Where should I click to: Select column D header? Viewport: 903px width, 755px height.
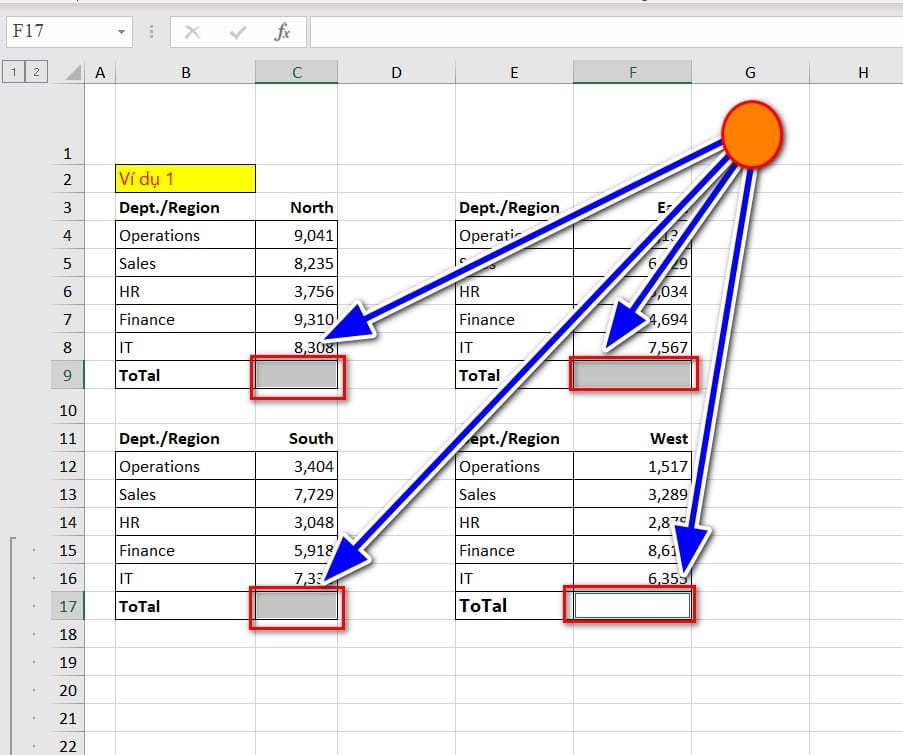coord(396,73)
